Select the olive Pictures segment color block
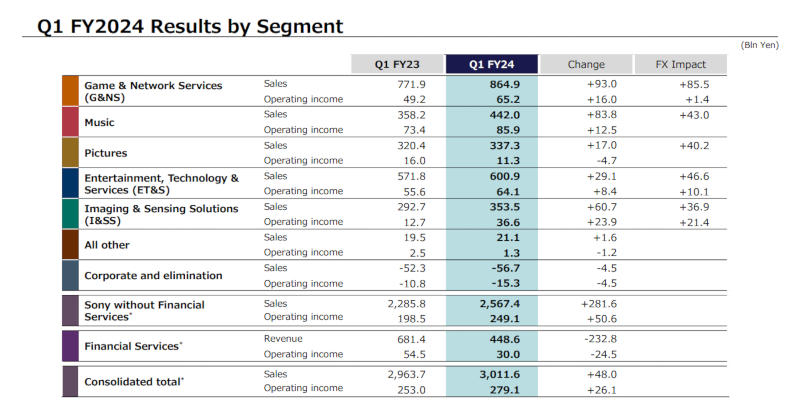 (x=70, y=153)
